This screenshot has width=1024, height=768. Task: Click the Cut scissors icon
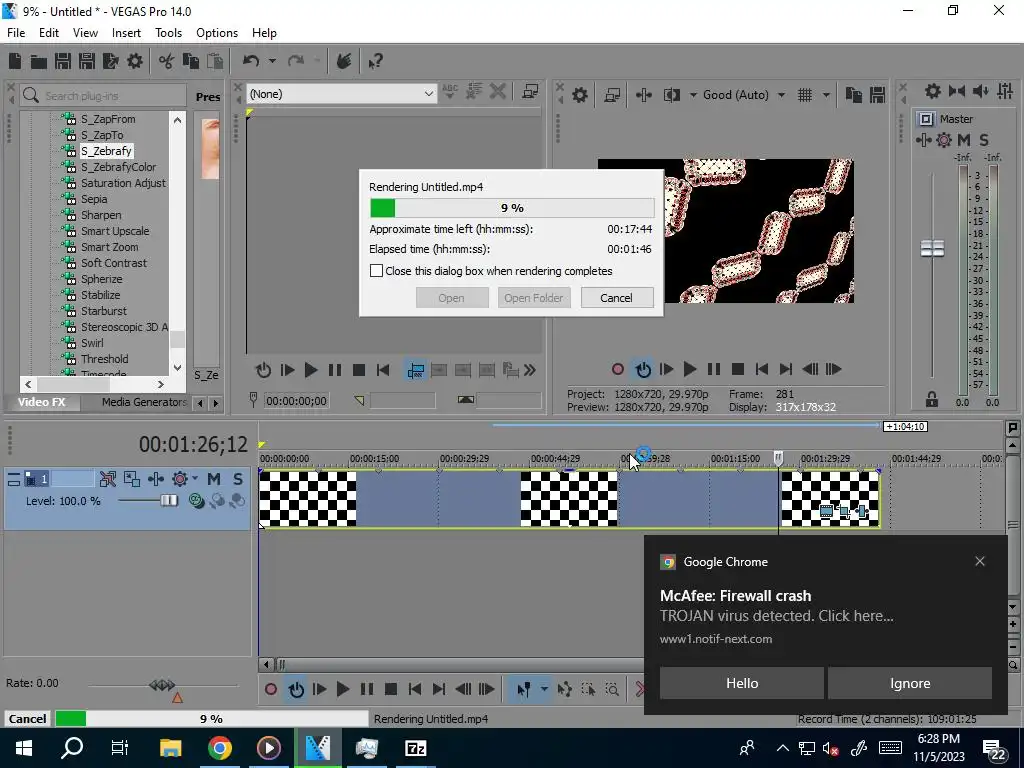click(167, 61)
